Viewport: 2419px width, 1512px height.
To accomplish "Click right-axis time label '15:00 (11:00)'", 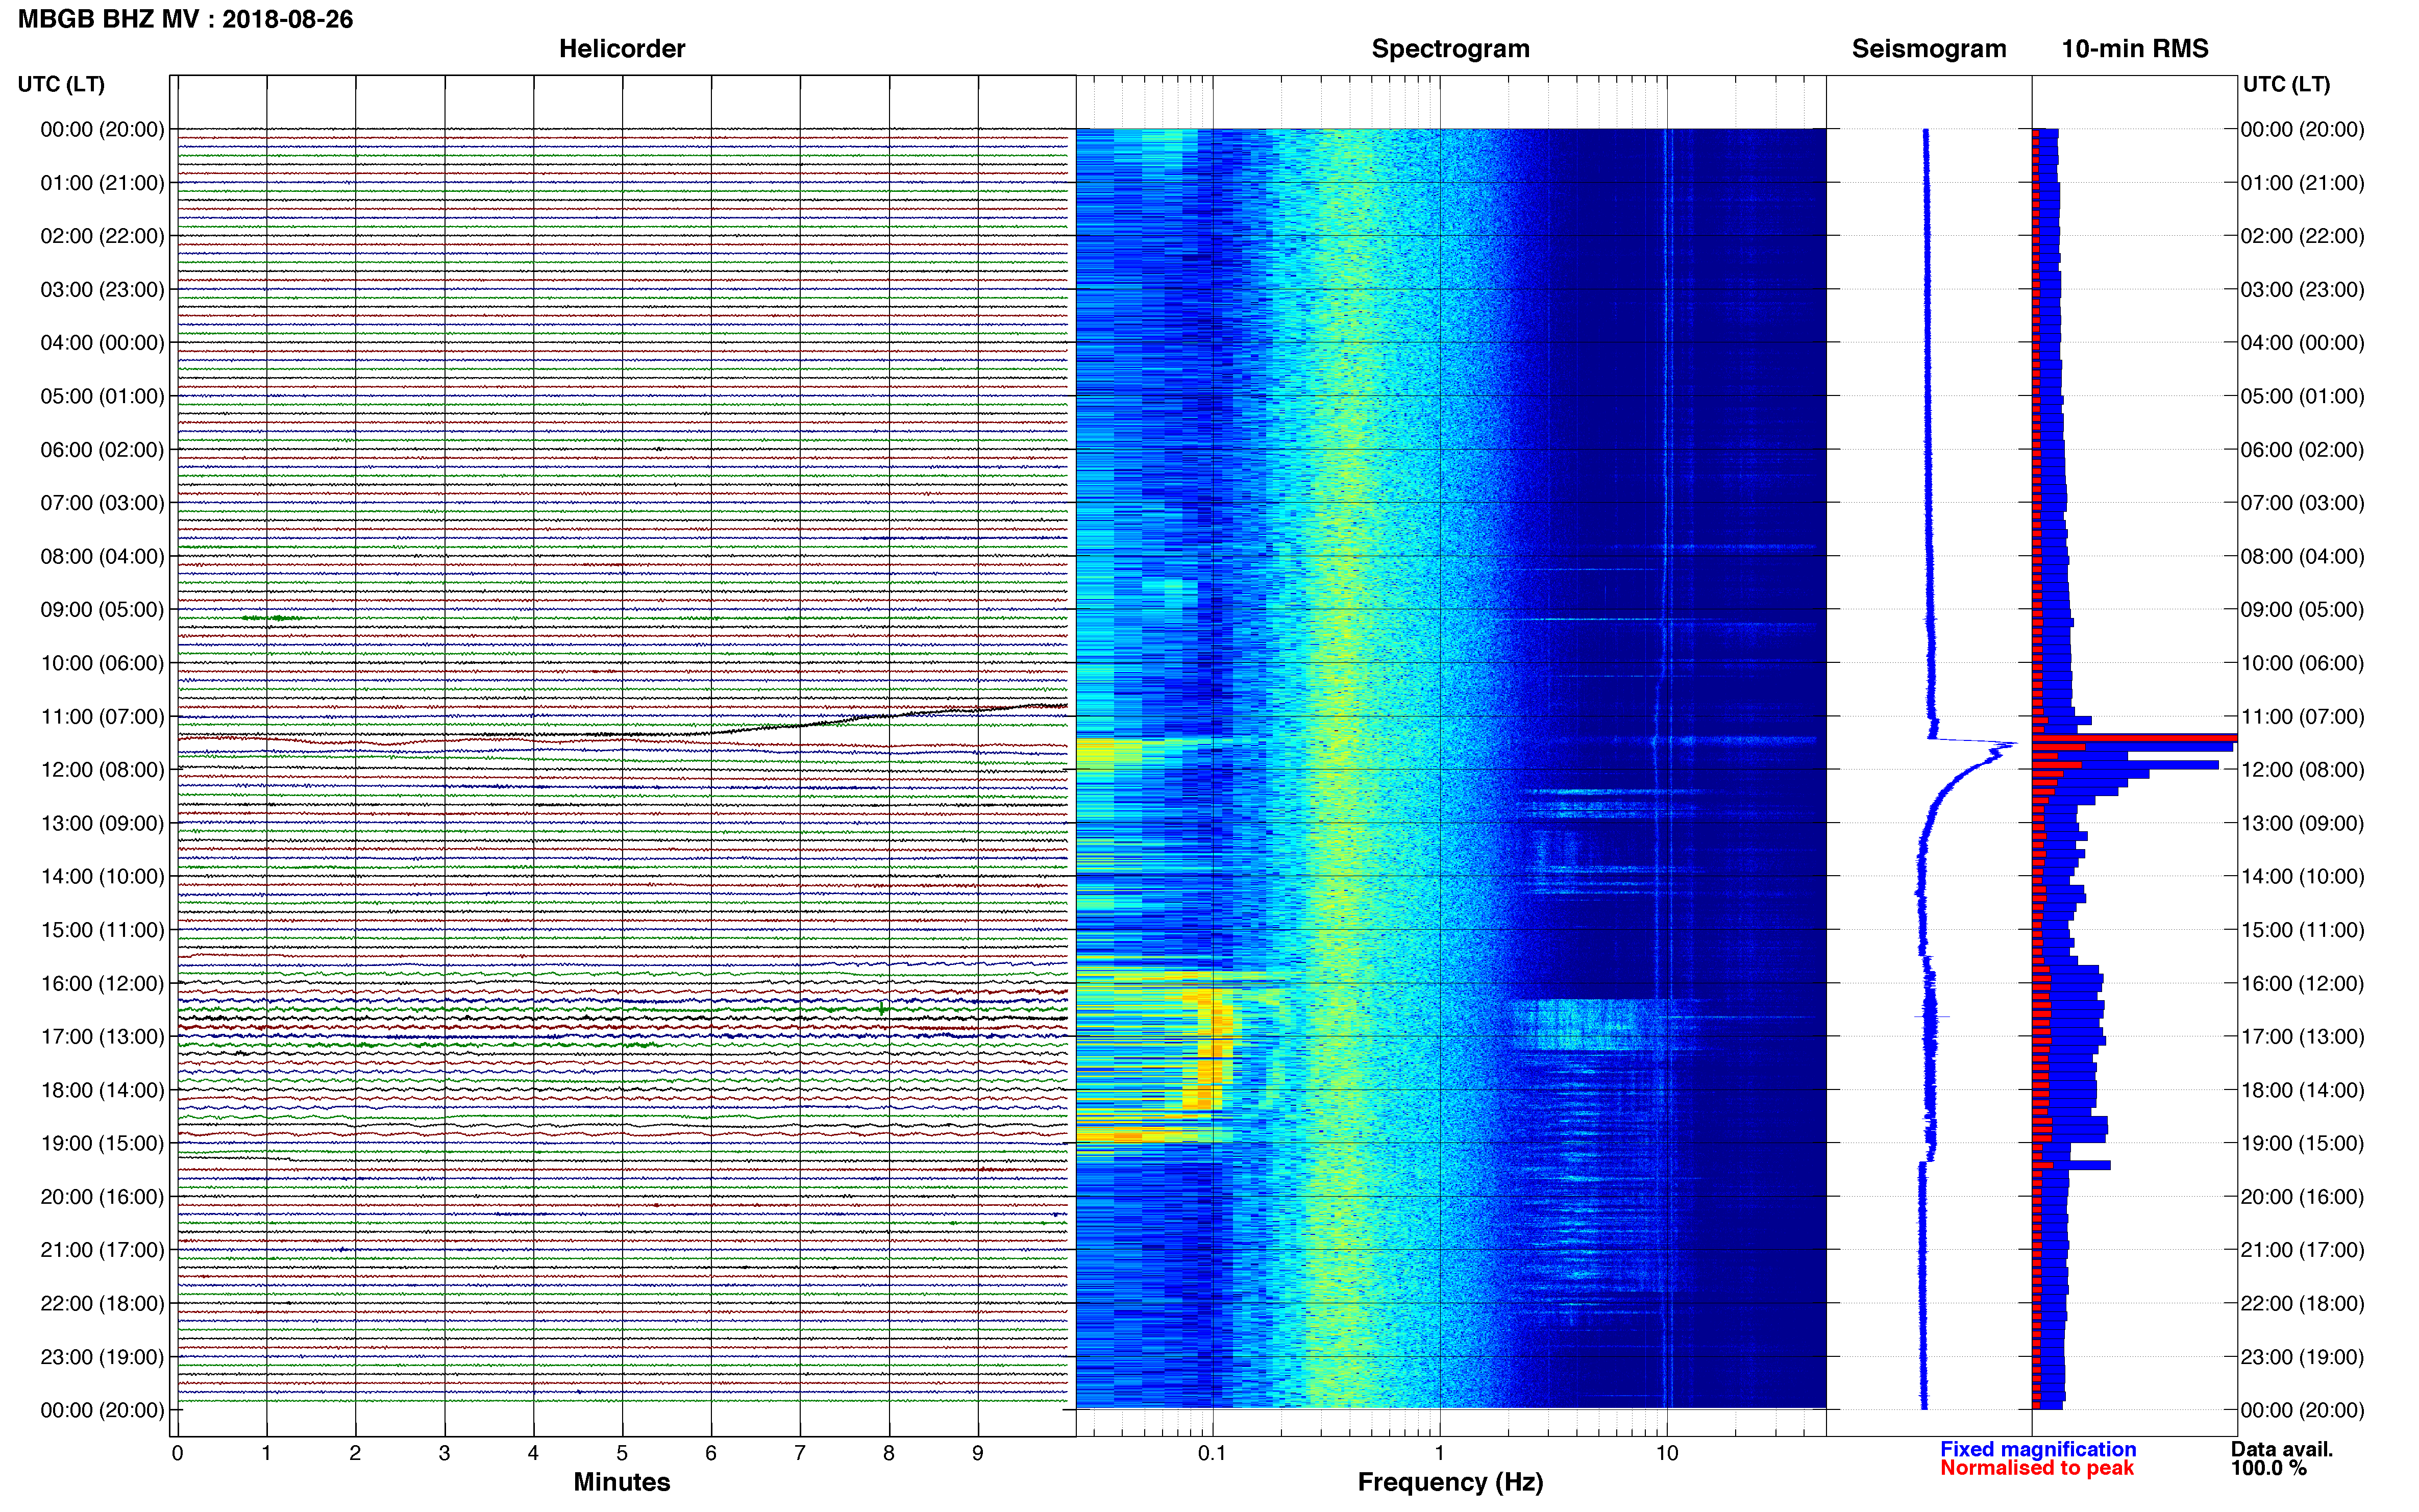I will tap(2302, 930).
